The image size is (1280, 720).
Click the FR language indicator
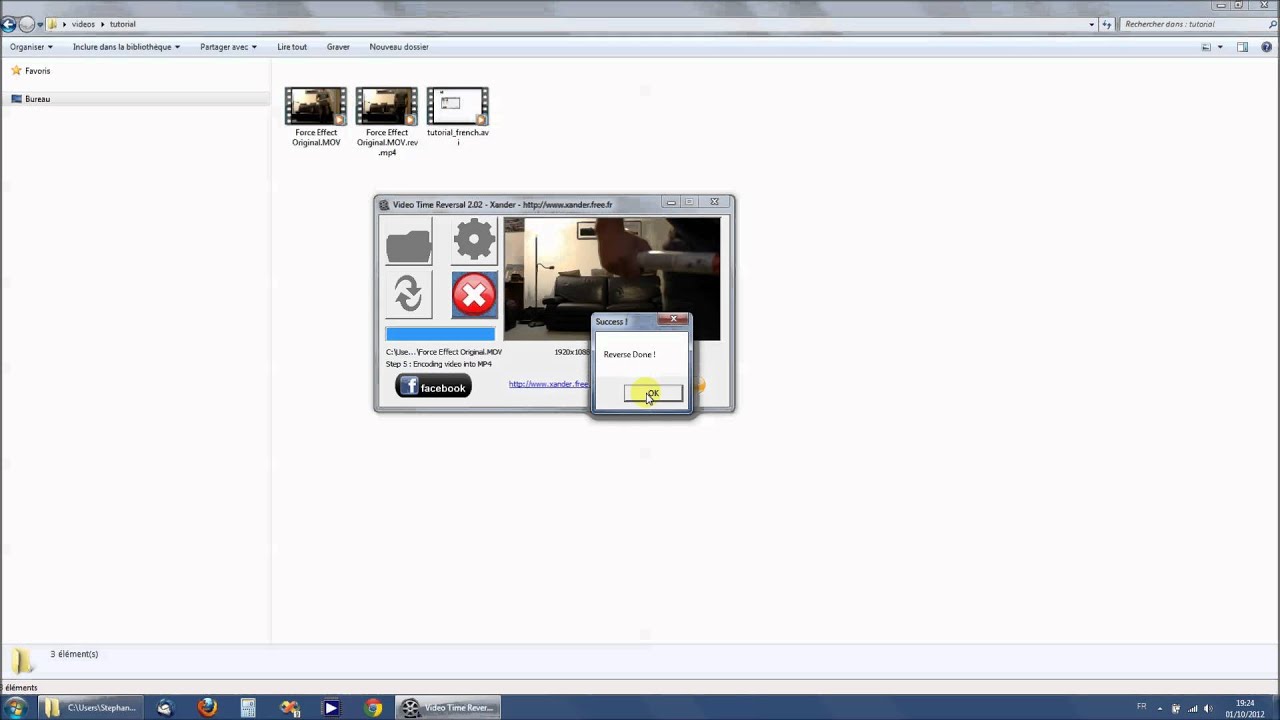(1142, 707)
